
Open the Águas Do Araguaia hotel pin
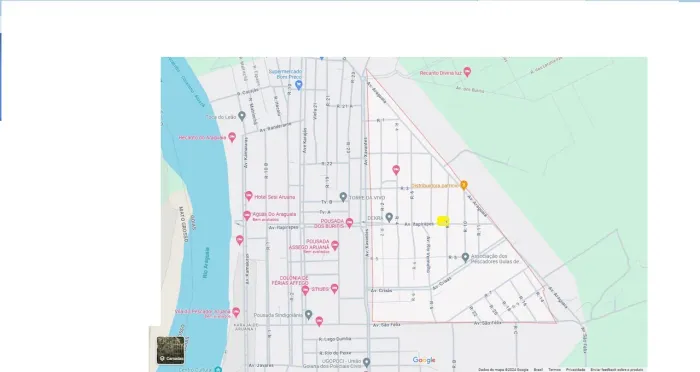(x=246, y=216)
